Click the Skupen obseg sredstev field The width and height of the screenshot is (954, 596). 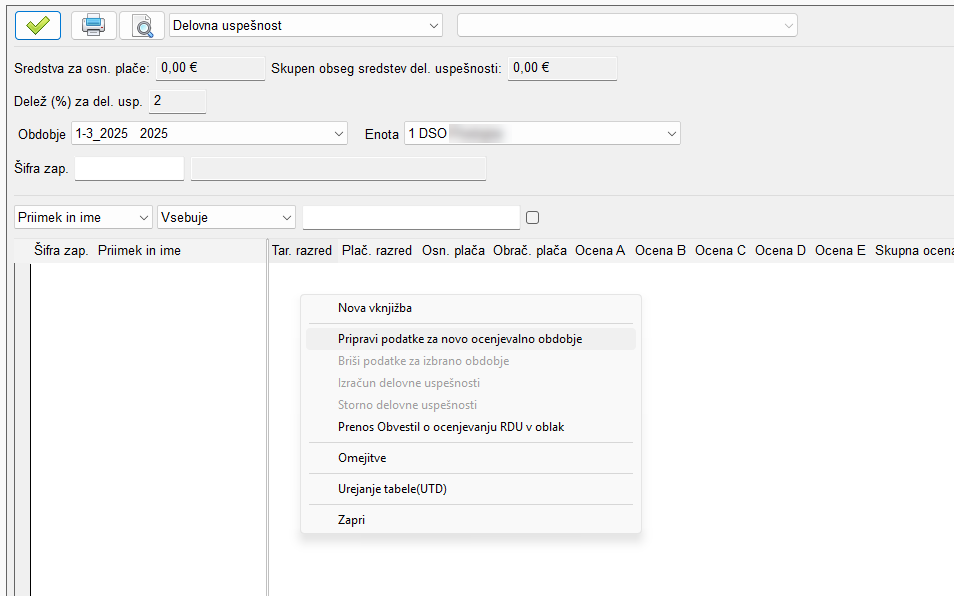[x=562, y=68]
